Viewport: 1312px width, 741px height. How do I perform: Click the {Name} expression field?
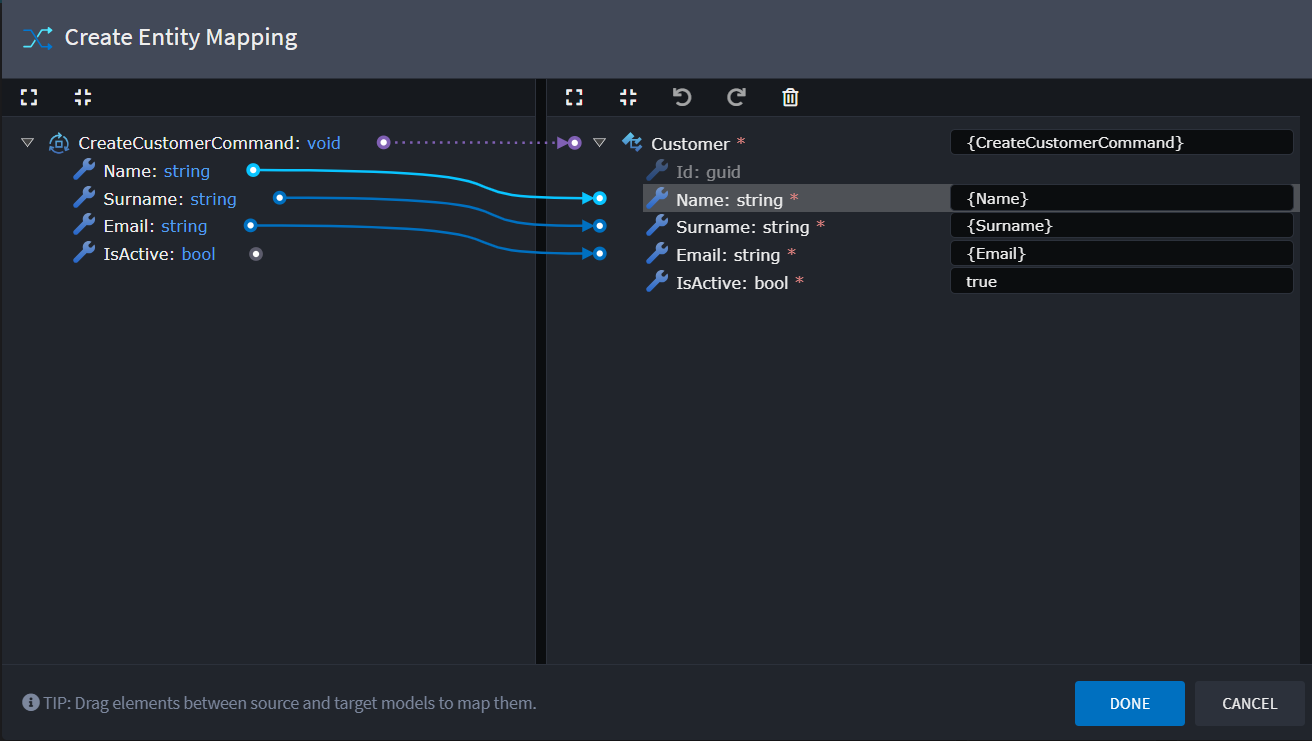(1122, 198)
